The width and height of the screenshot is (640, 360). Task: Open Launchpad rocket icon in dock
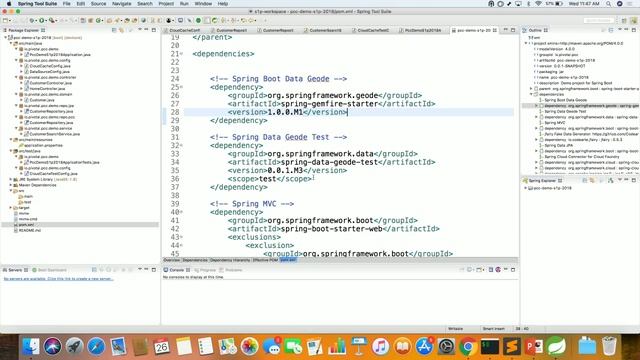[x=74, y=347]
